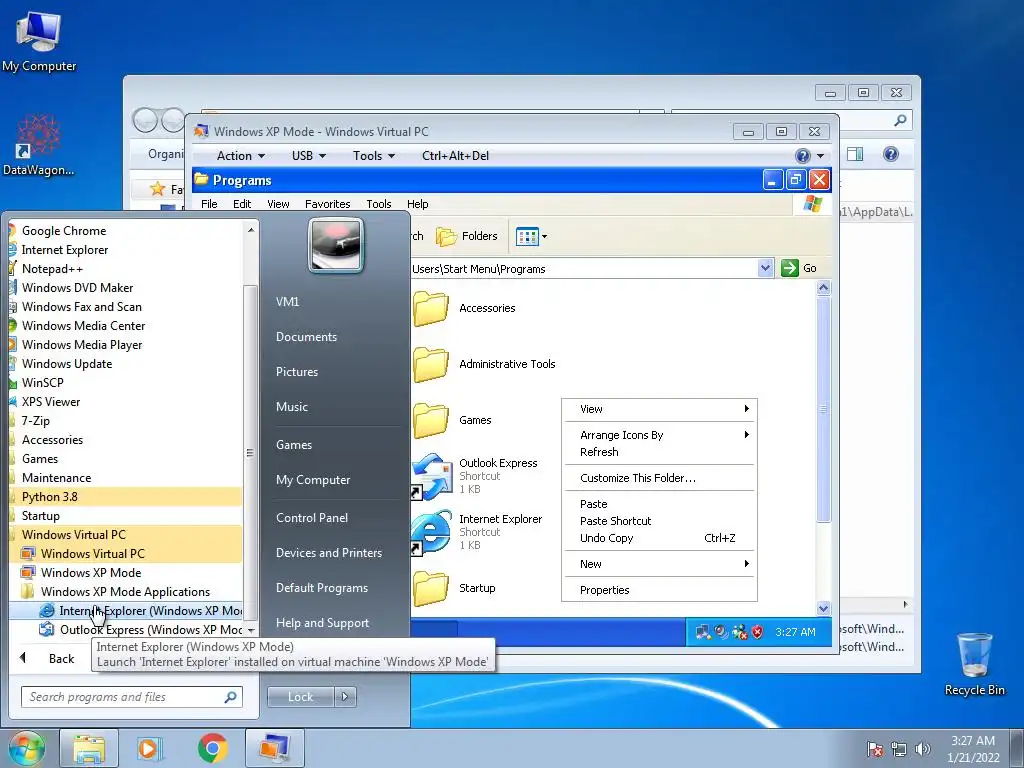This screenshot has height=768, width=1024.
Task: Open the File menu in Programs window
Action: point(209,204)
